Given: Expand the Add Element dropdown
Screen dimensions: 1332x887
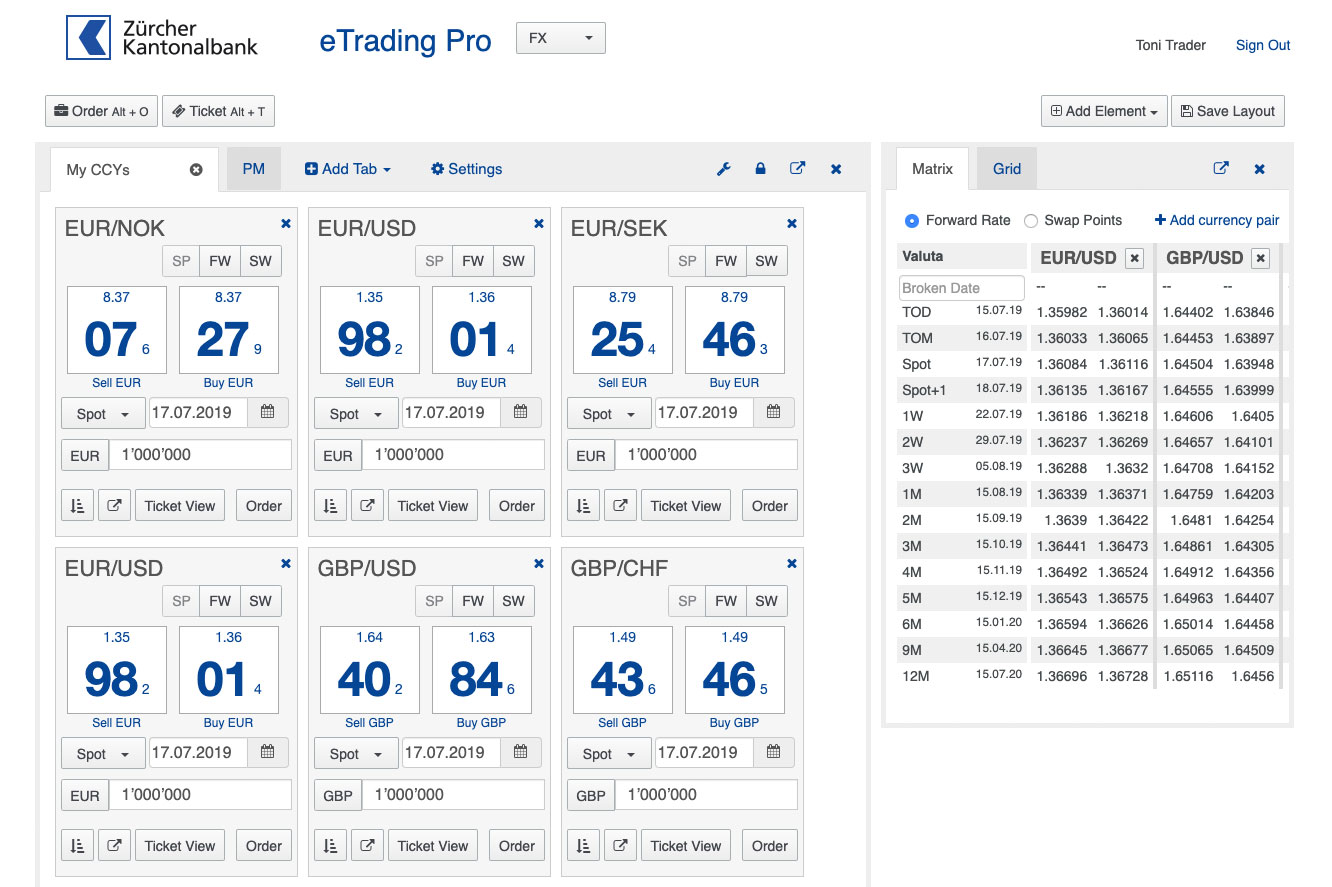Looking at the screenshot, I should [1104, 111].
